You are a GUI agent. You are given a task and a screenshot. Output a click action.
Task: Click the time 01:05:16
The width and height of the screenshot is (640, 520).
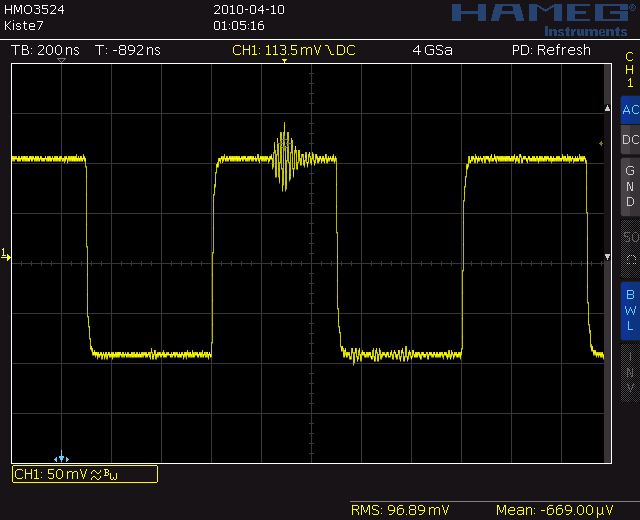[239, 26]
